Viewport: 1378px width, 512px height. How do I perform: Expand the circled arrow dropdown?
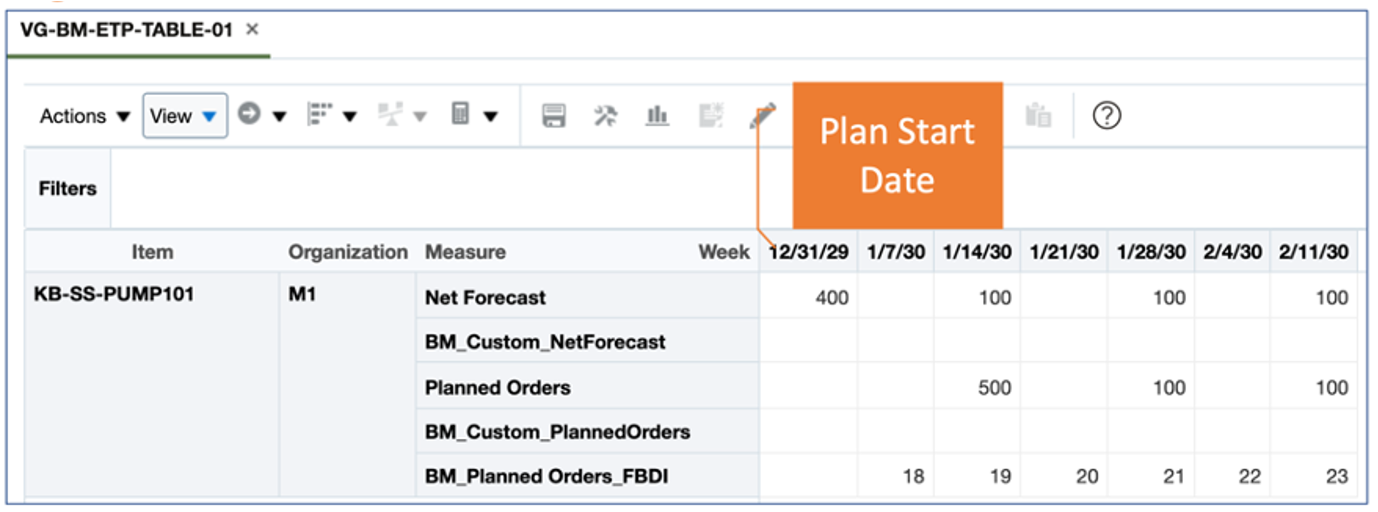coord(262,116)
